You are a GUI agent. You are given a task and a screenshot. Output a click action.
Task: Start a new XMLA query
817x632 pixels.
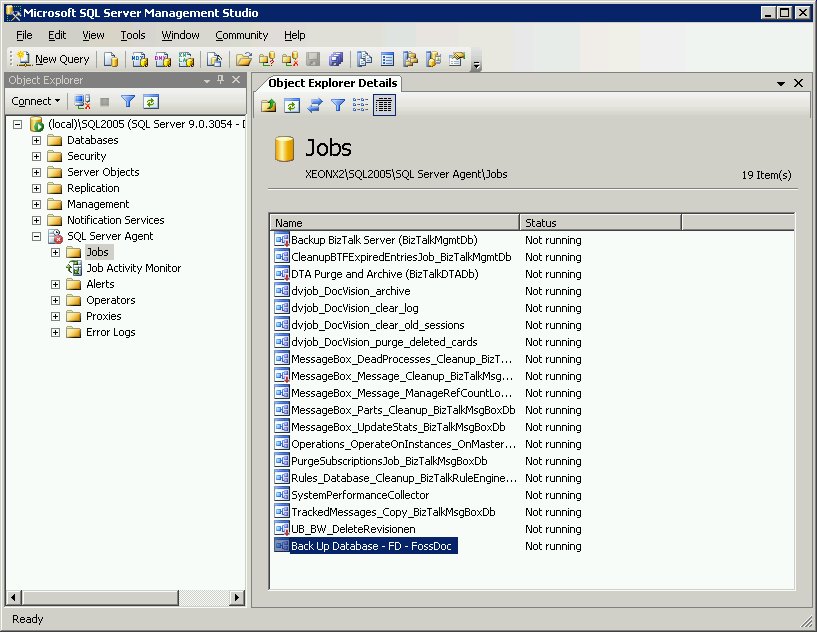[186, 59]
